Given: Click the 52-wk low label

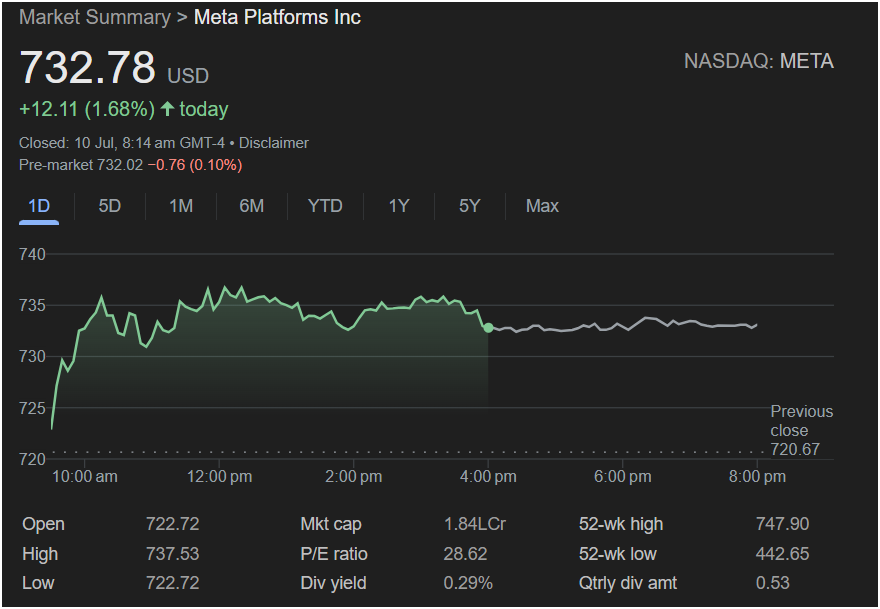Looking at the screenshot, I should pos(617,554).
